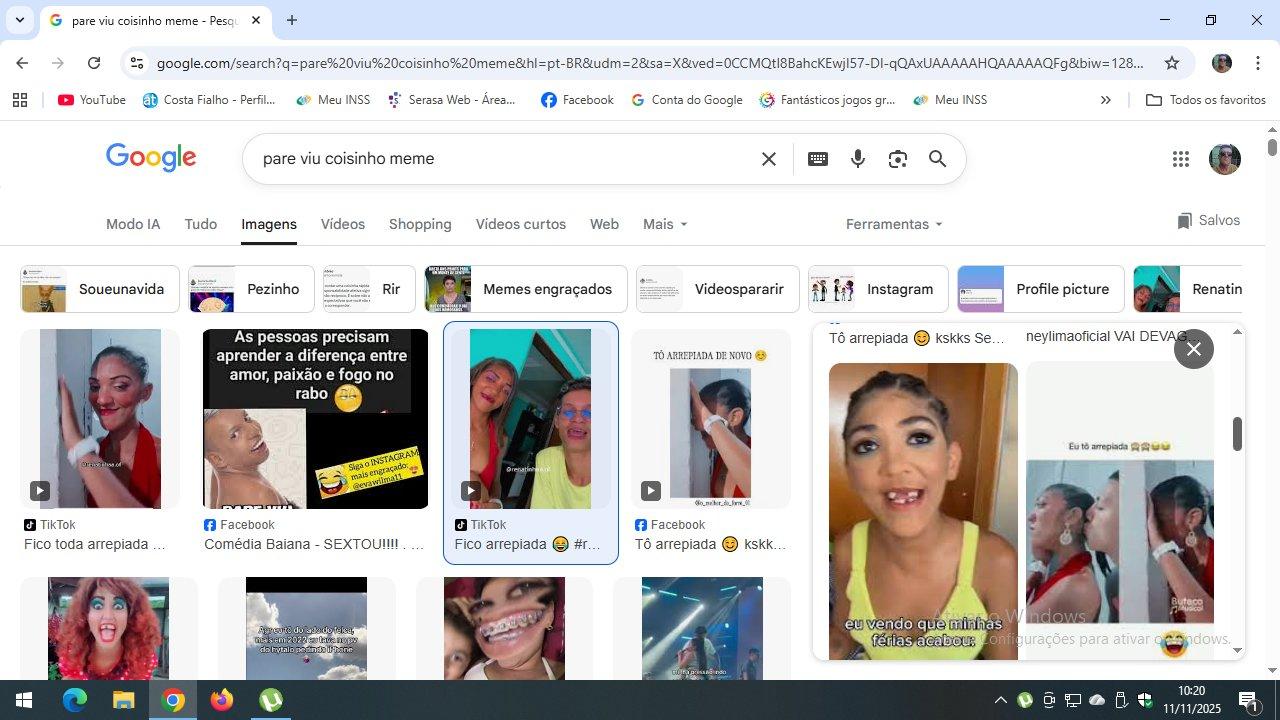This screenshot has width=1280, height=720.
Task: Search by image with Google Lens
Action: pyautogui.click(x=897, y=159)
